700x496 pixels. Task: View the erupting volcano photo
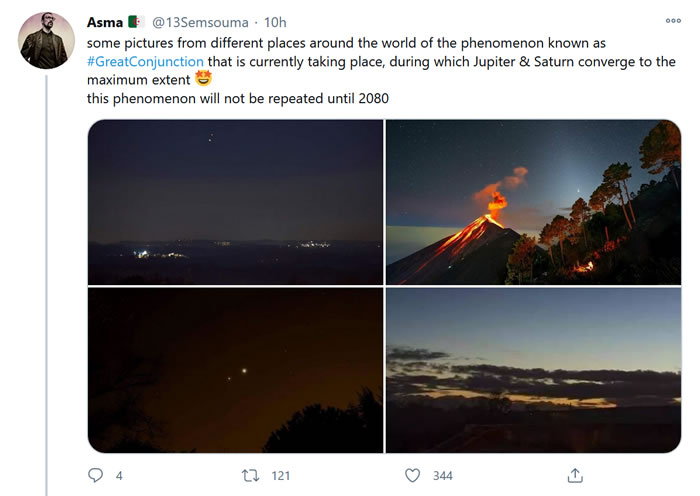point(533,202)
